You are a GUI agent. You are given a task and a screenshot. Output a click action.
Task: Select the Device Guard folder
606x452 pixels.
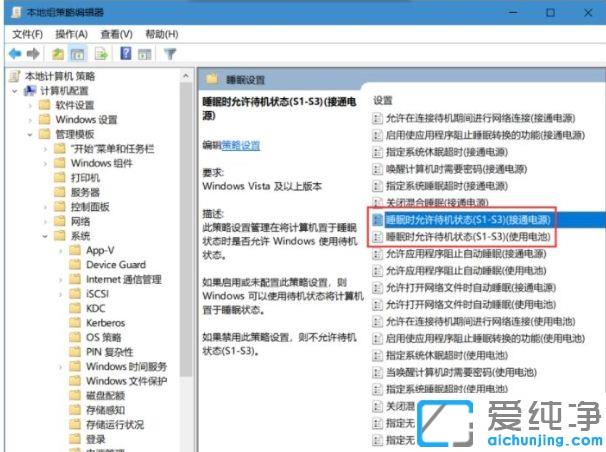[116, 265]
